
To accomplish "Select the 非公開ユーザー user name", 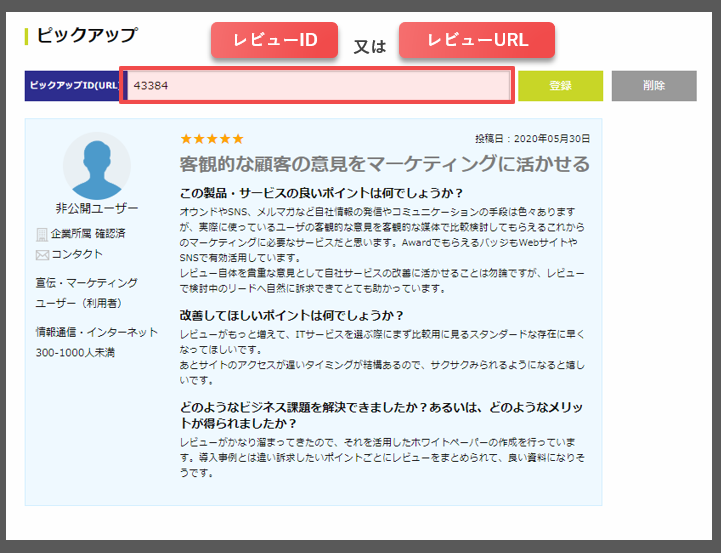I will (x=97, y=209).
